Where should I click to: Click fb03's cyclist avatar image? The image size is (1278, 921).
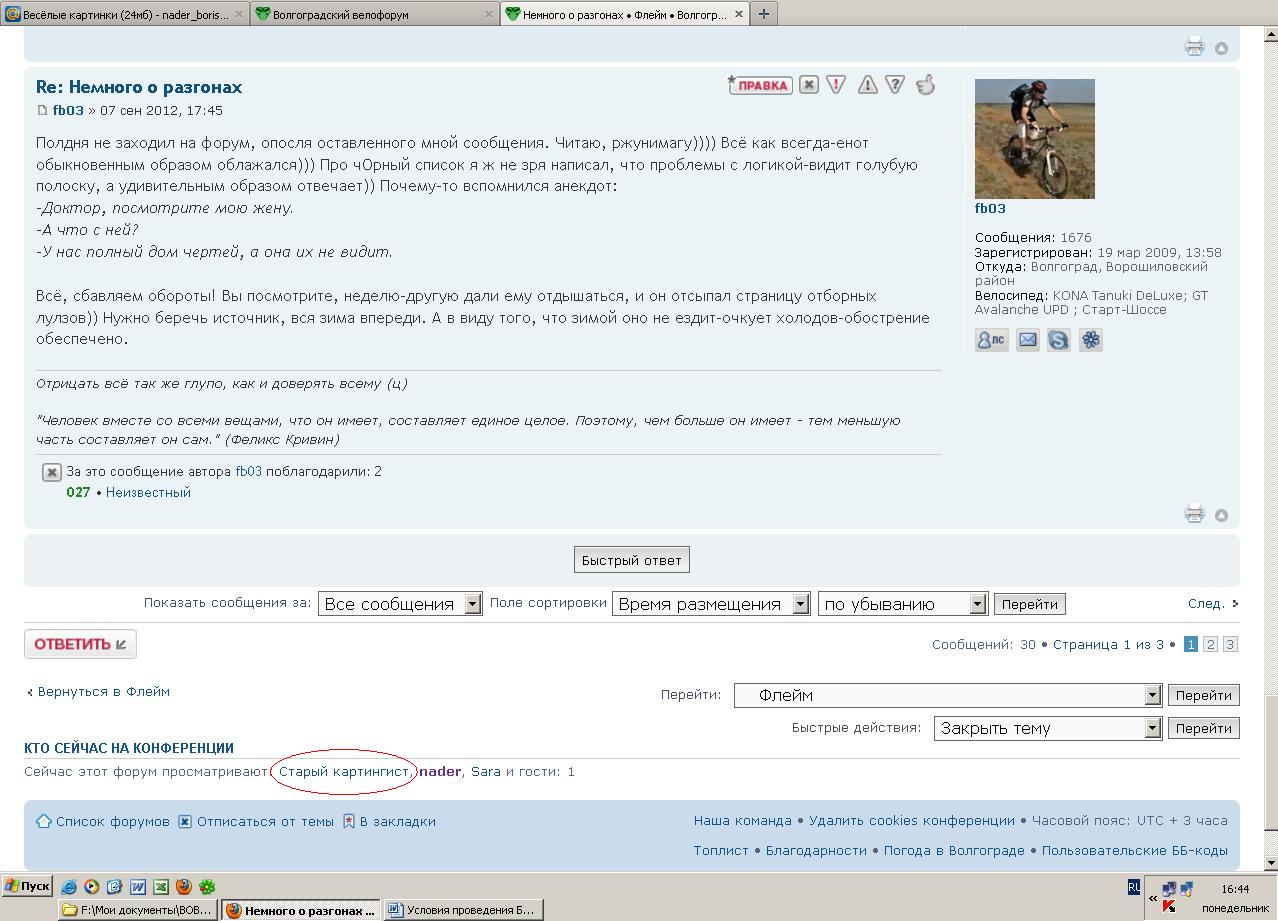click(x=1034, y=139)
